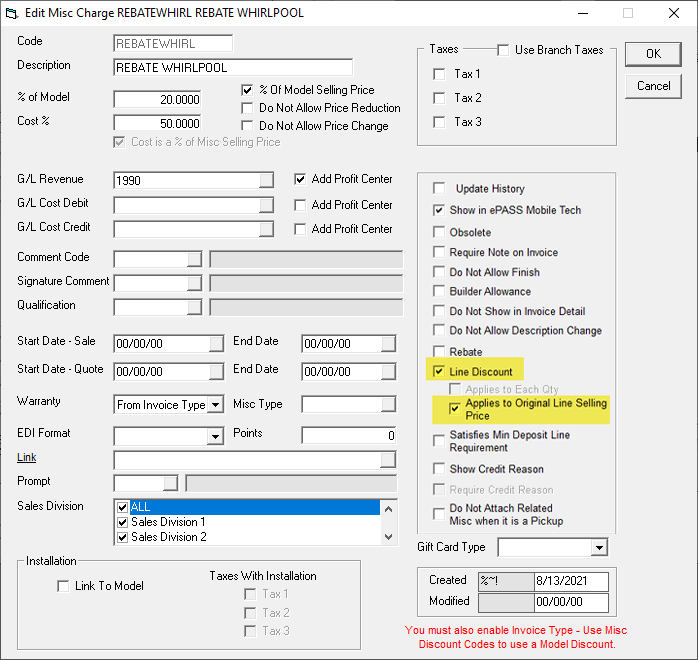The image size is (698, 660).
Task: Expand the Warranty dropdown
Action: [x=214, y=405]
